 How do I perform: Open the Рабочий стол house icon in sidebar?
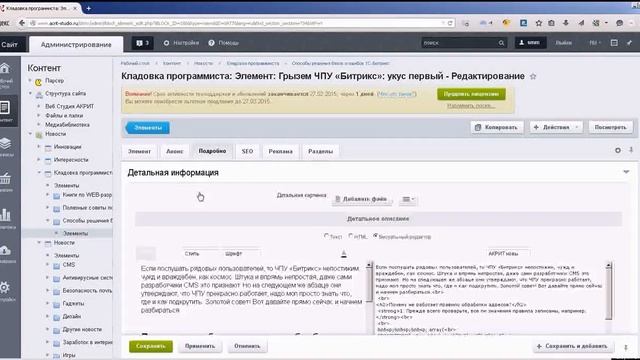pos(5,69)
